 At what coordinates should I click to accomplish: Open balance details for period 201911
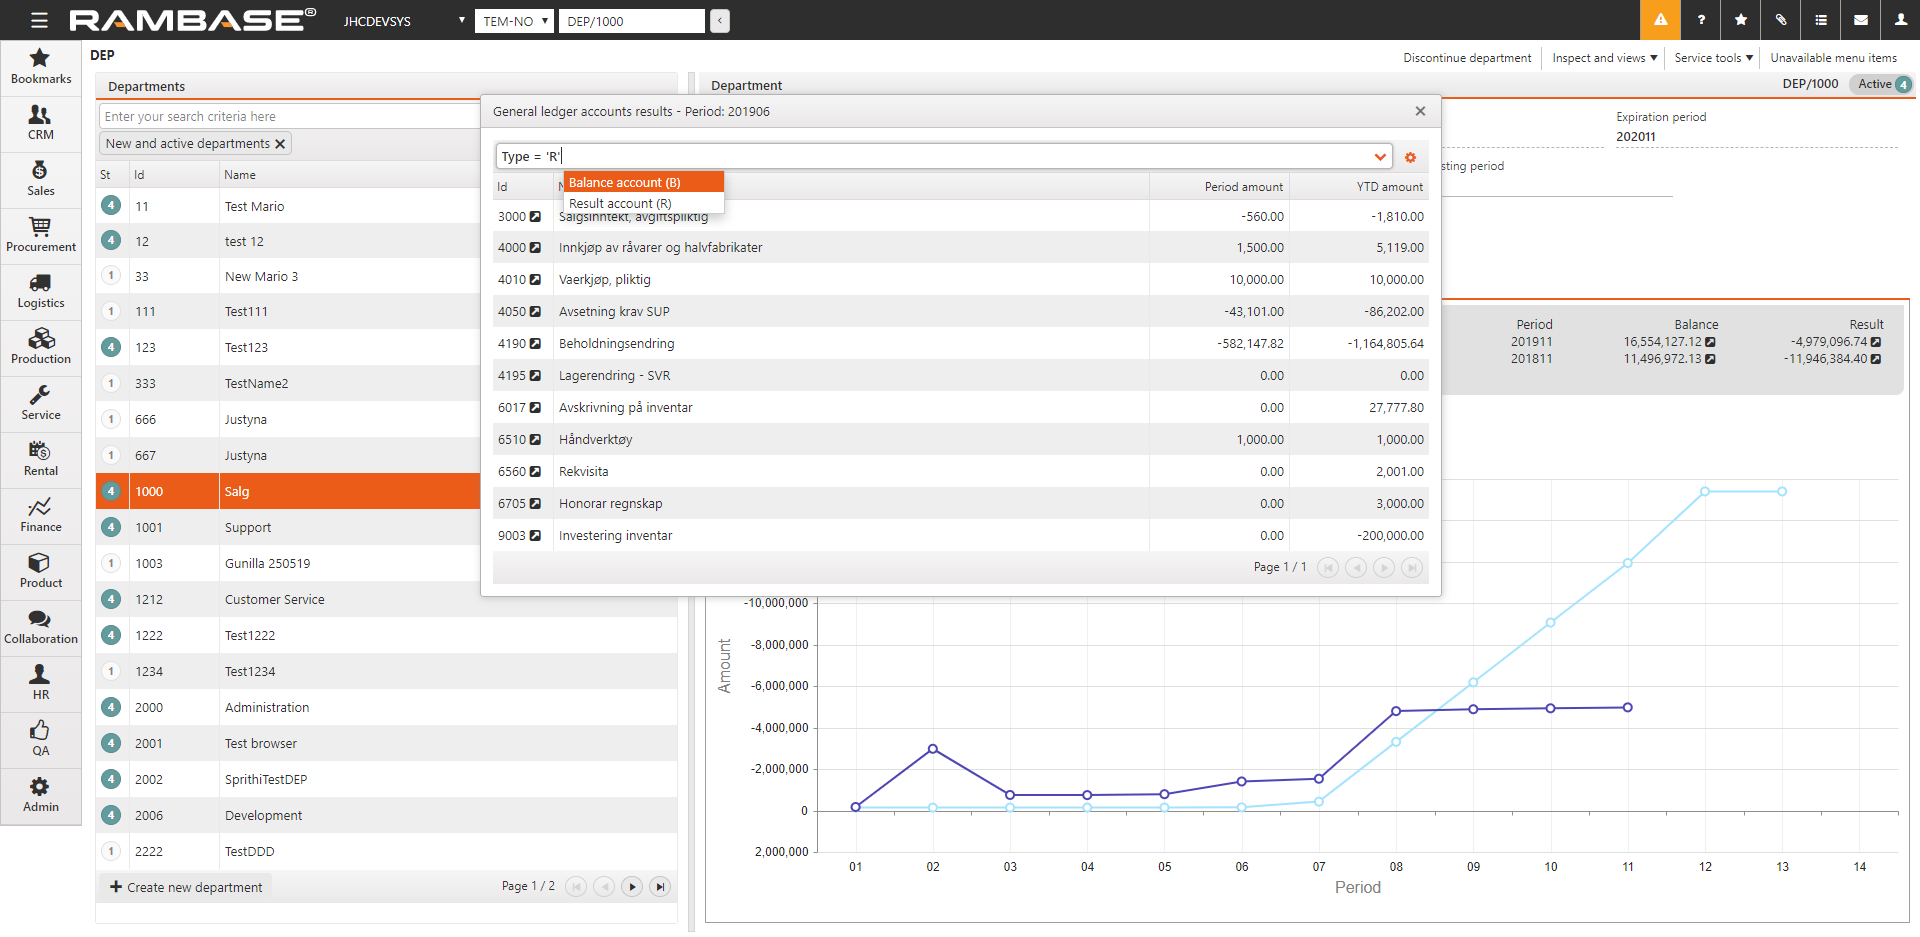click(x=1710, y=342)
